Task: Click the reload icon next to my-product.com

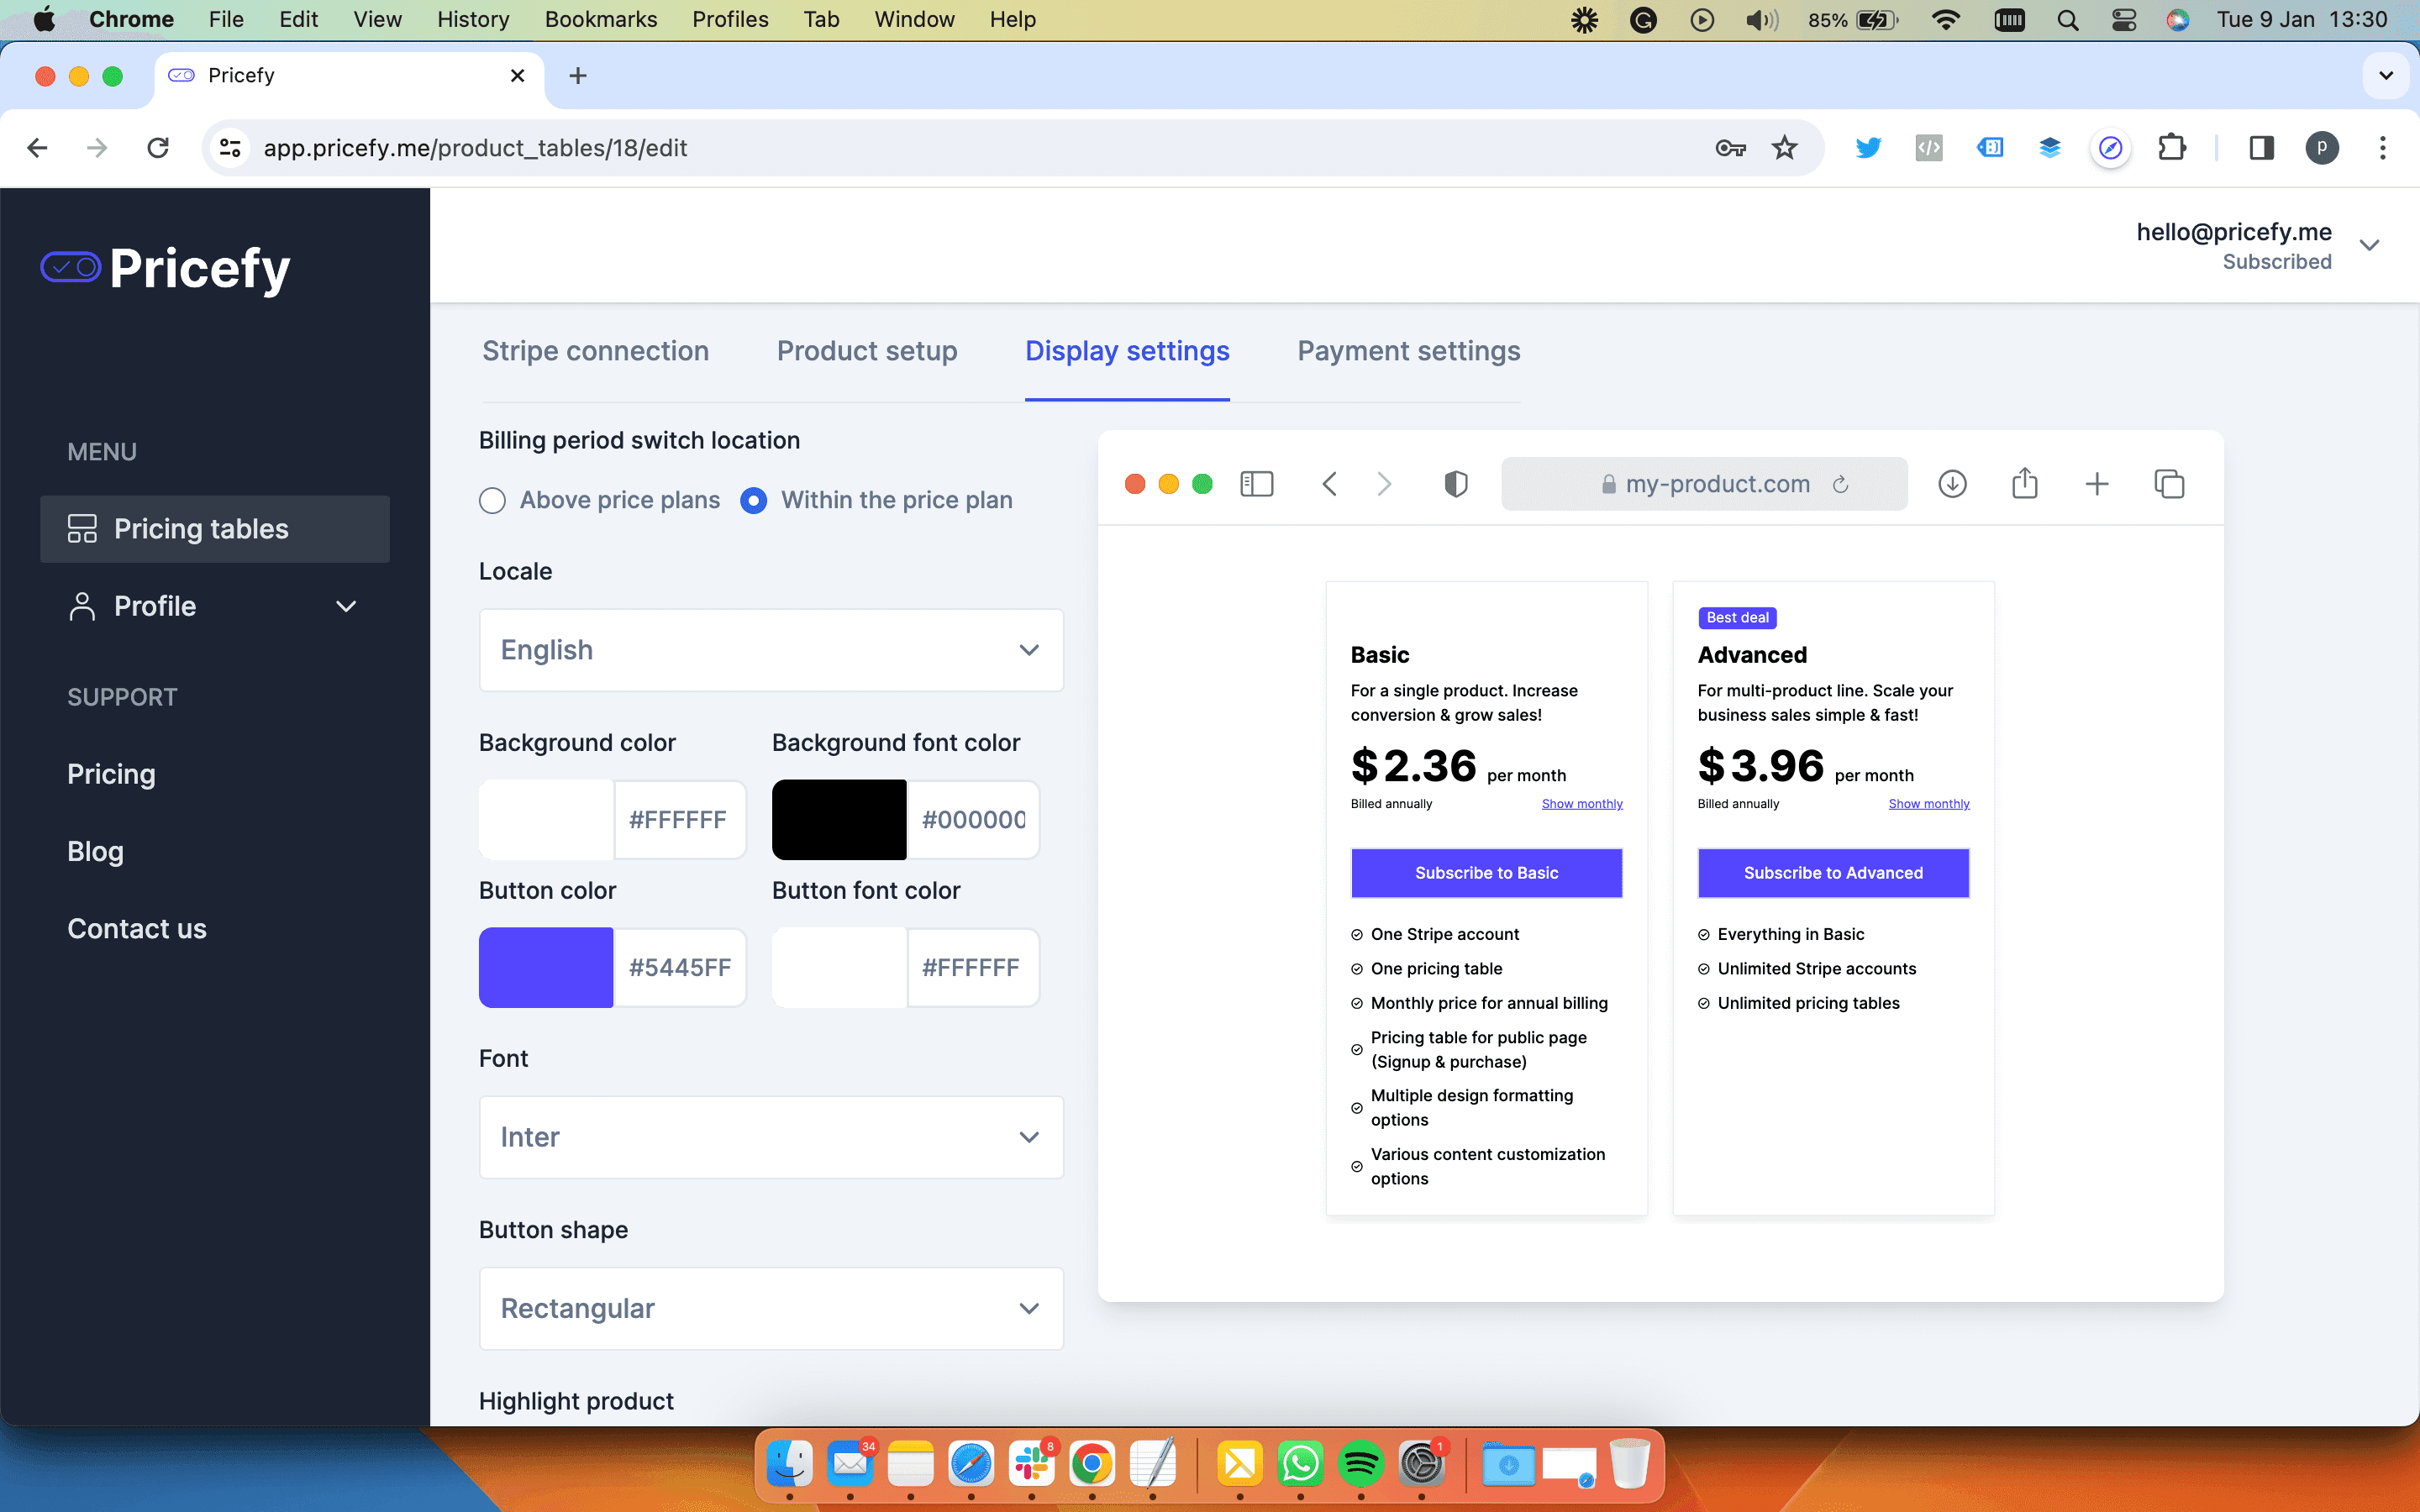Action: click(x=1842, y=484)
